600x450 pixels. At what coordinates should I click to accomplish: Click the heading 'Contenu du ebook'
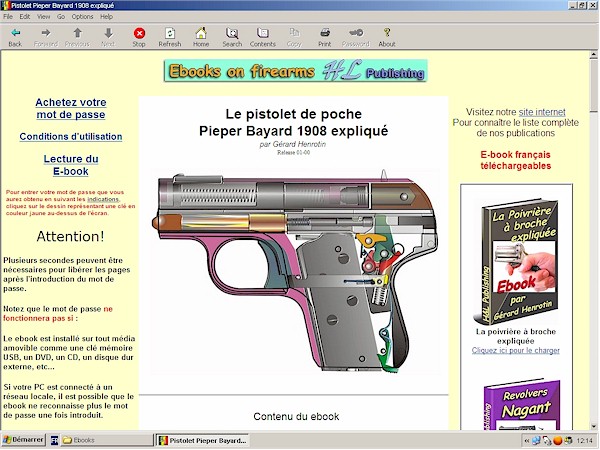click(x=296, y=416)
